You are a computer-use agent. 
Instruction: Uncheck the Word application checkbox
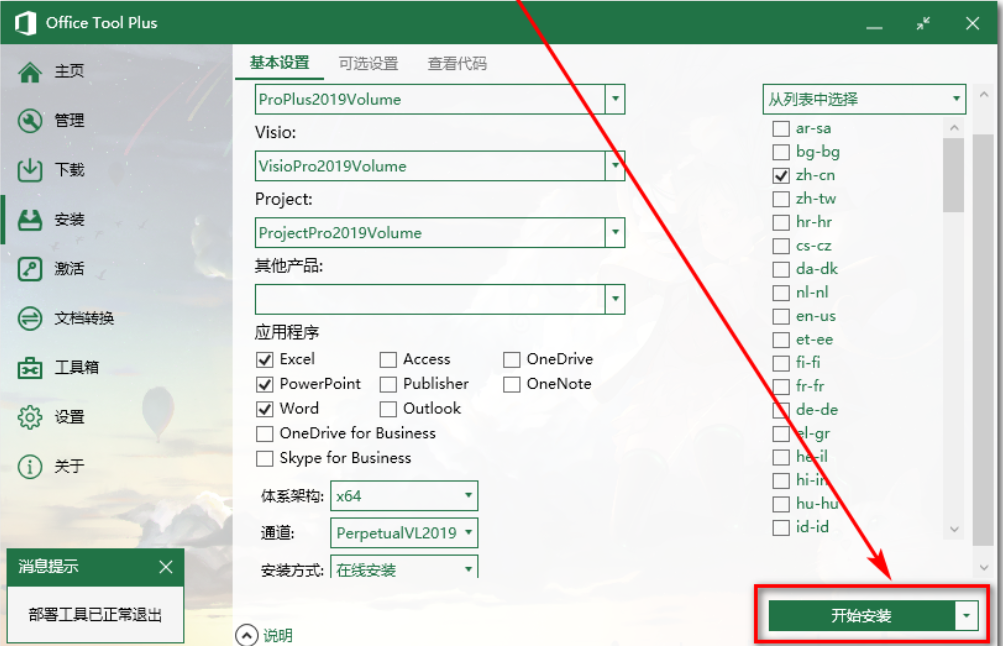pos(264,409)
